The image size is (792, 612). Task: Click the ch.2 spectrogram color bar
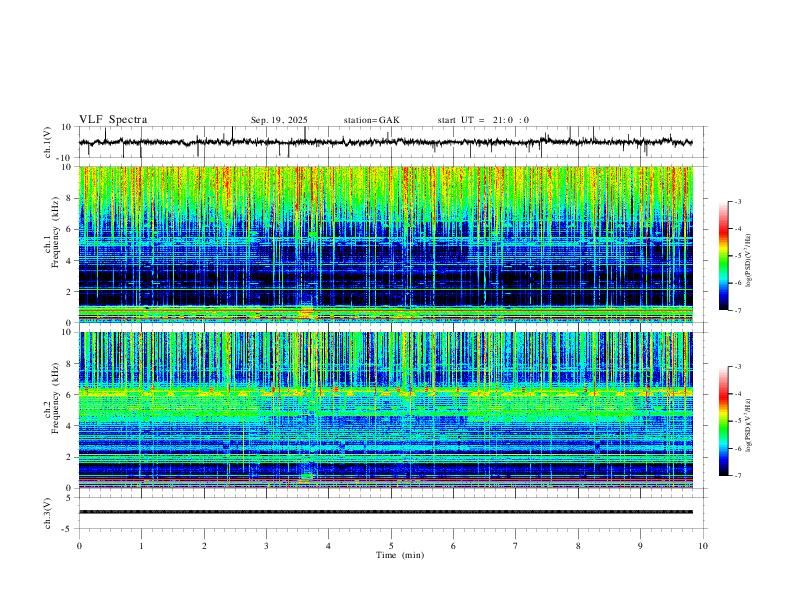pos(723,421)
